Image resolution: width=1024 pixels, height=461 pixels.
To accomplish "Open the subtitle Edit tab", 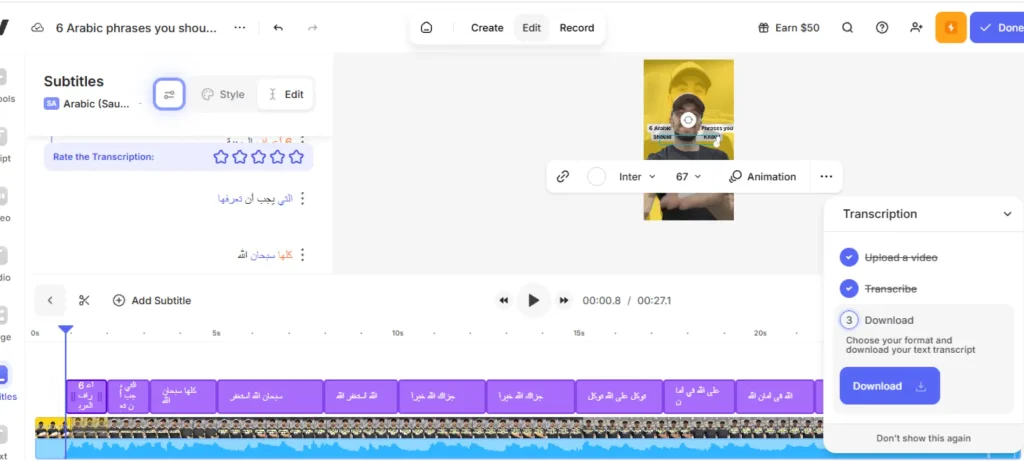I will [285, 95].
